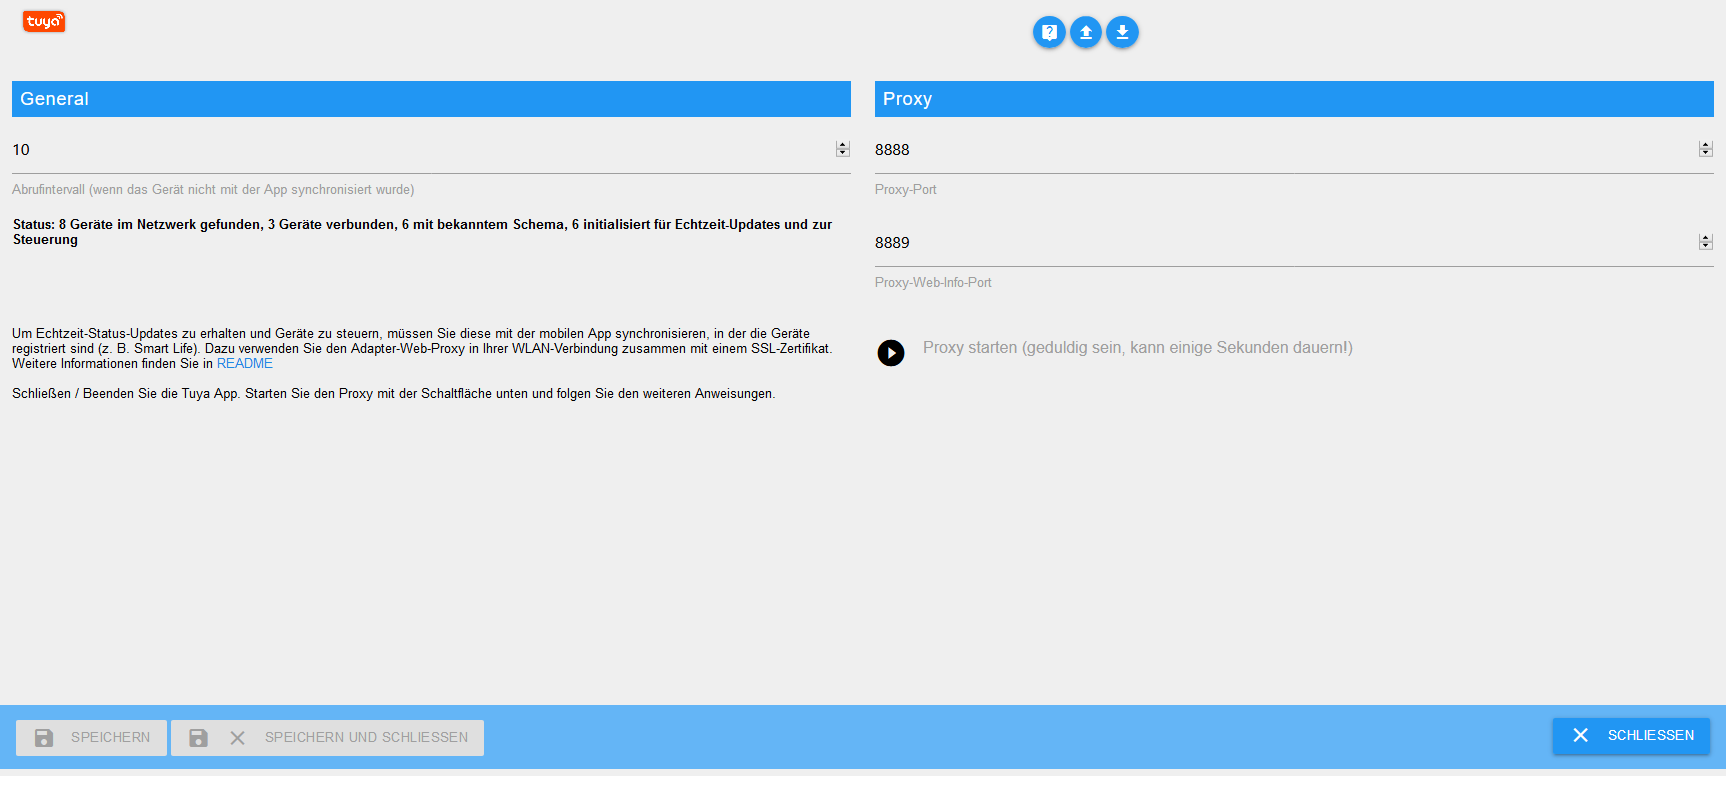The width and height of the screenshot is (1726, 805).
Task: Click the Proxy section header
Action: (x=1294, y=99)
